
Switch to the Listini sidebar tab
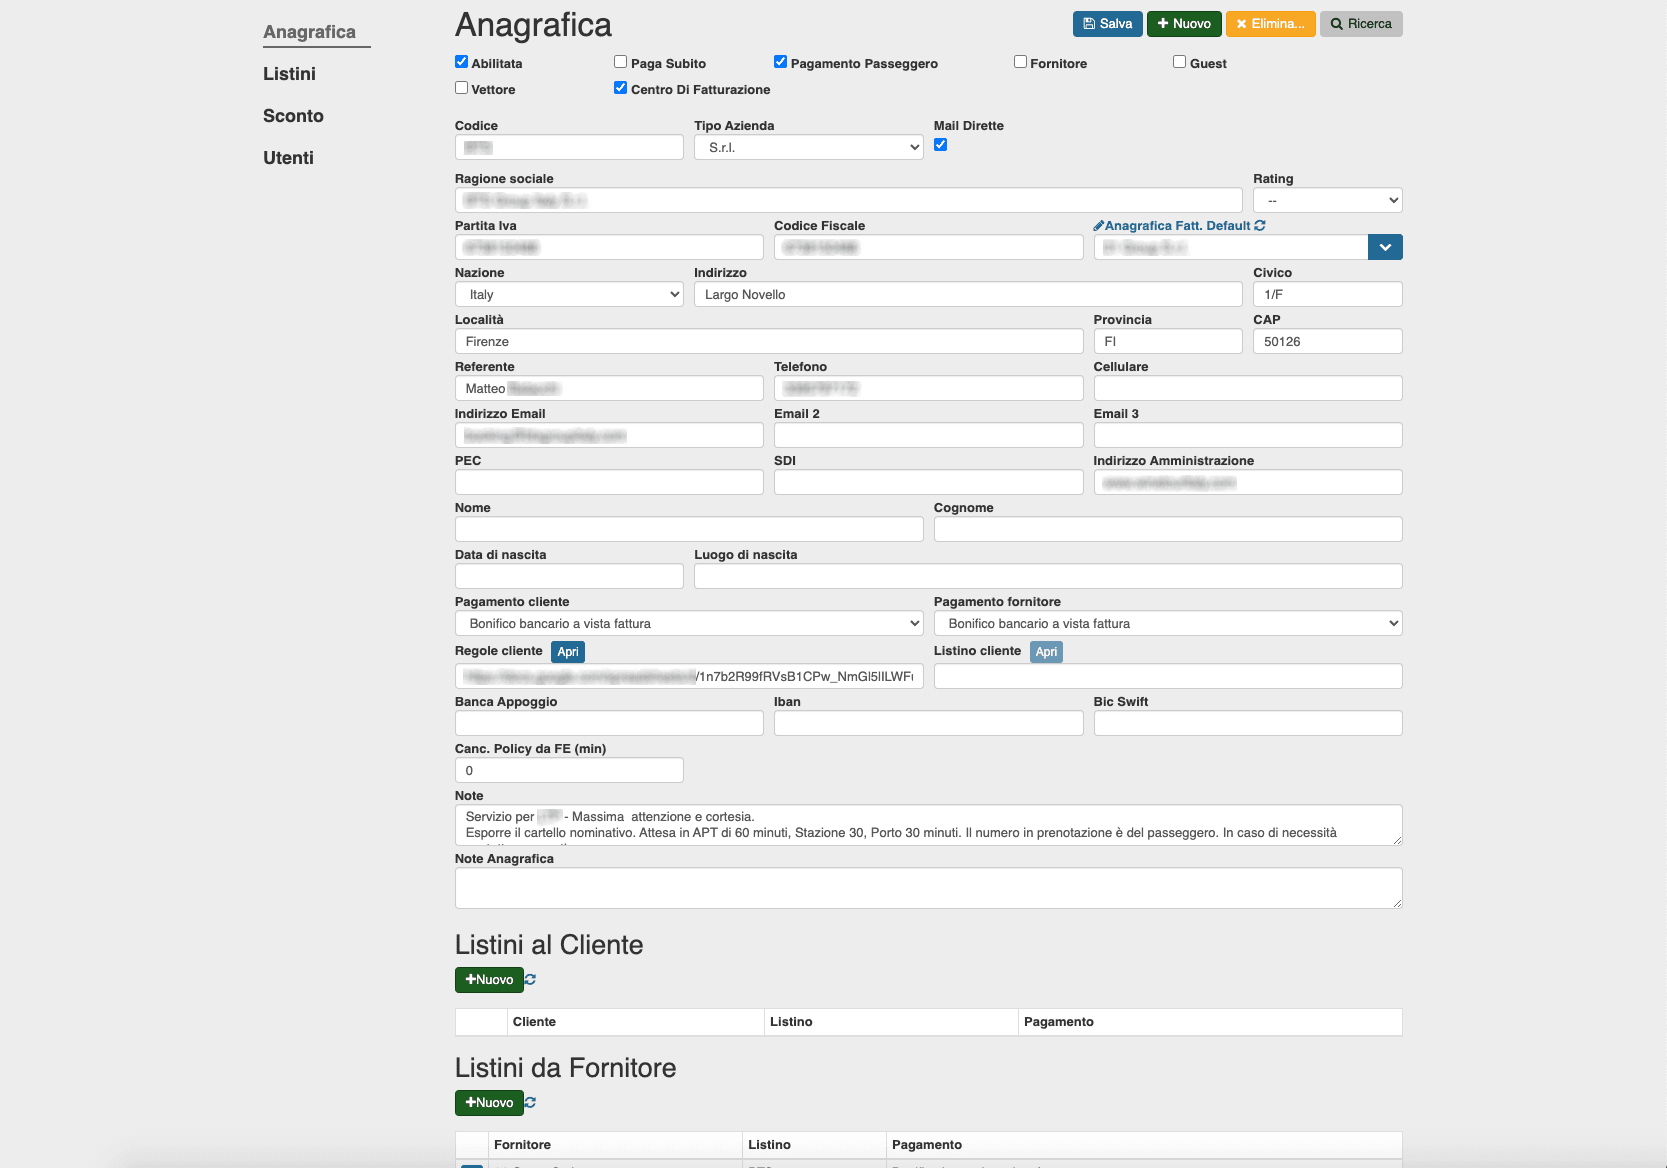tap(289, 74)
